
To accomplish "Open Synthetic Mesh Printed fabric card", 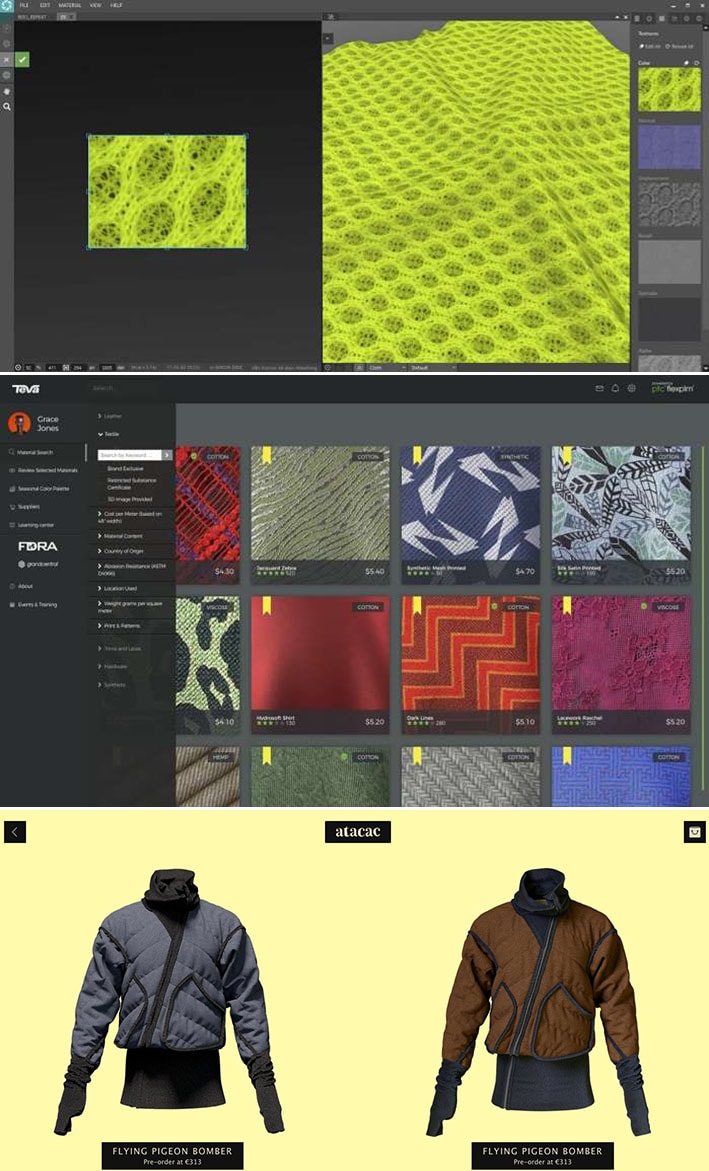I will (x=470, y=514).
